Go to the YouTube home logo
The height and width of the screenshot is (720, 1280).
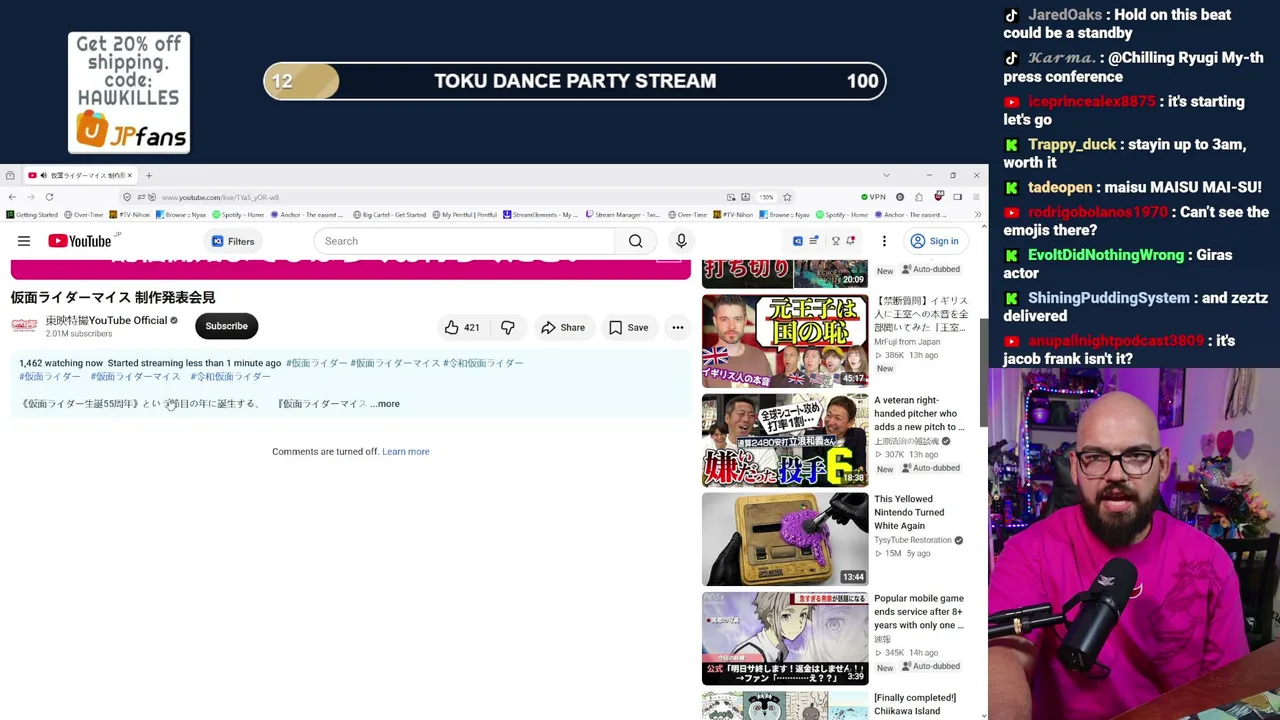click(80, 241)
